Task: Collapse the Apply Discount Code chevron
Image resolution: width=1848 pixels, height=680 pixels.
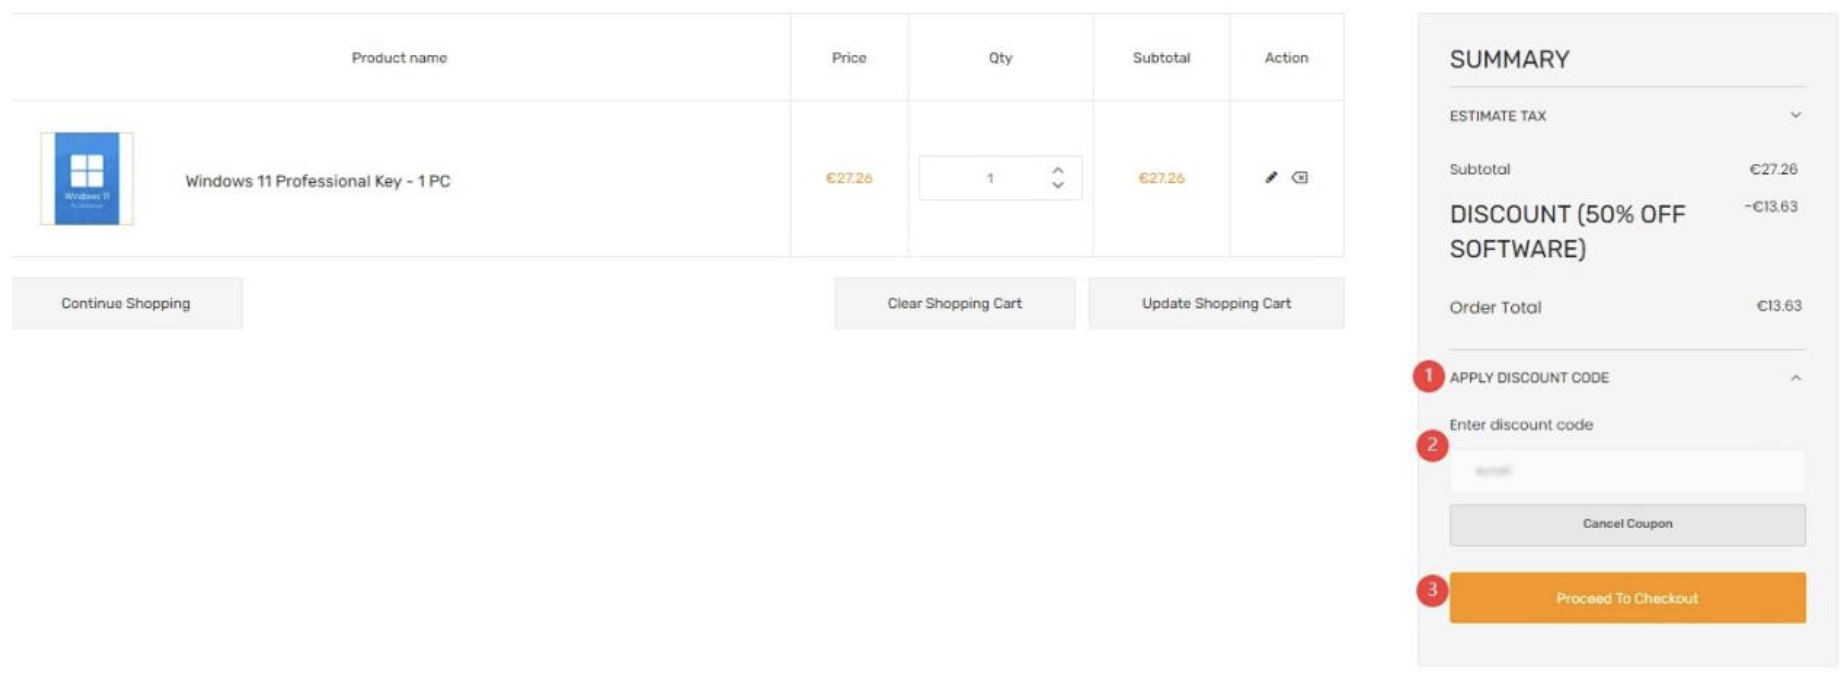Action: (x=1796, y=378)
